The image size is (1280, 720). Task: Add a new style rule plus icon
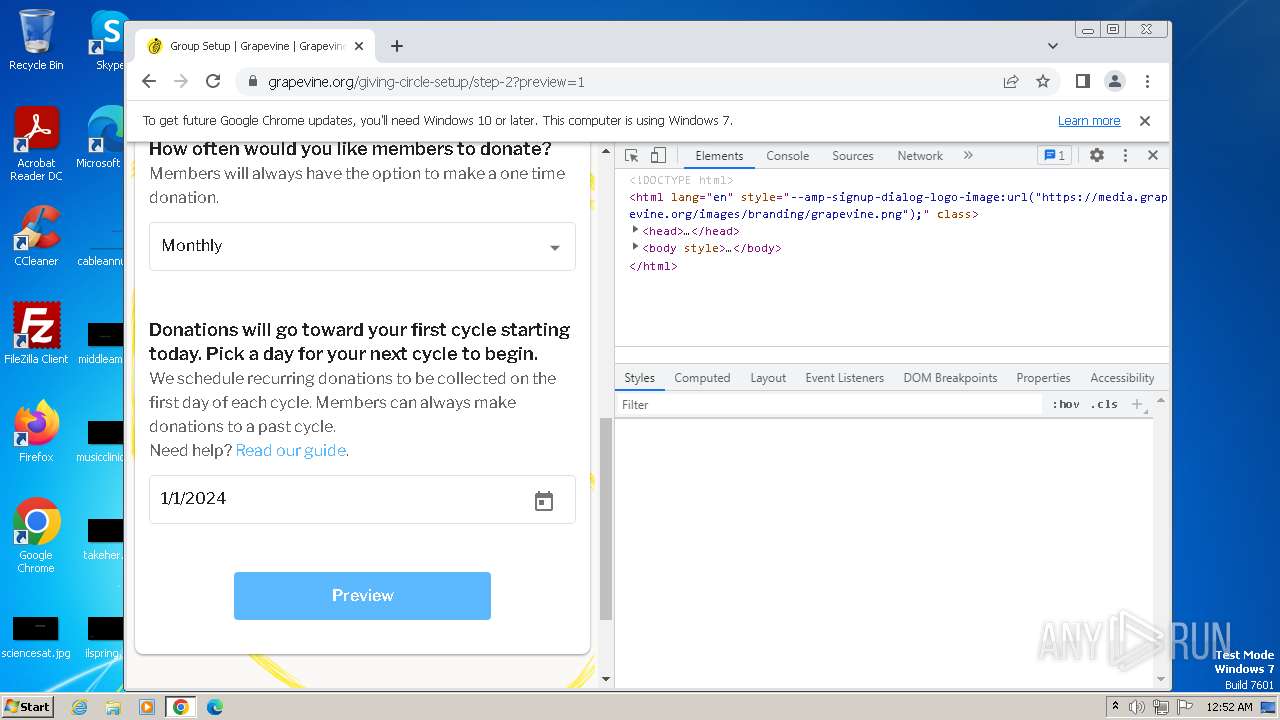coord(1137,405)
